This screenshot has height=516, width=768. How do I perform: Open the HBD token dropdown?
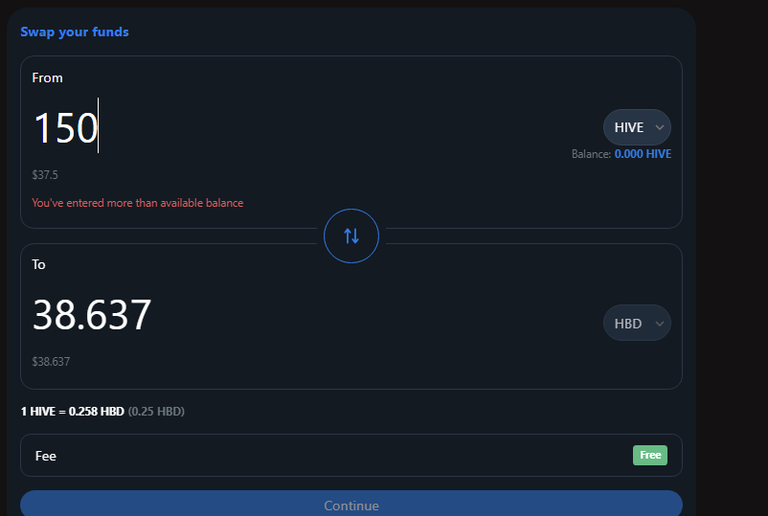(637, 323)
